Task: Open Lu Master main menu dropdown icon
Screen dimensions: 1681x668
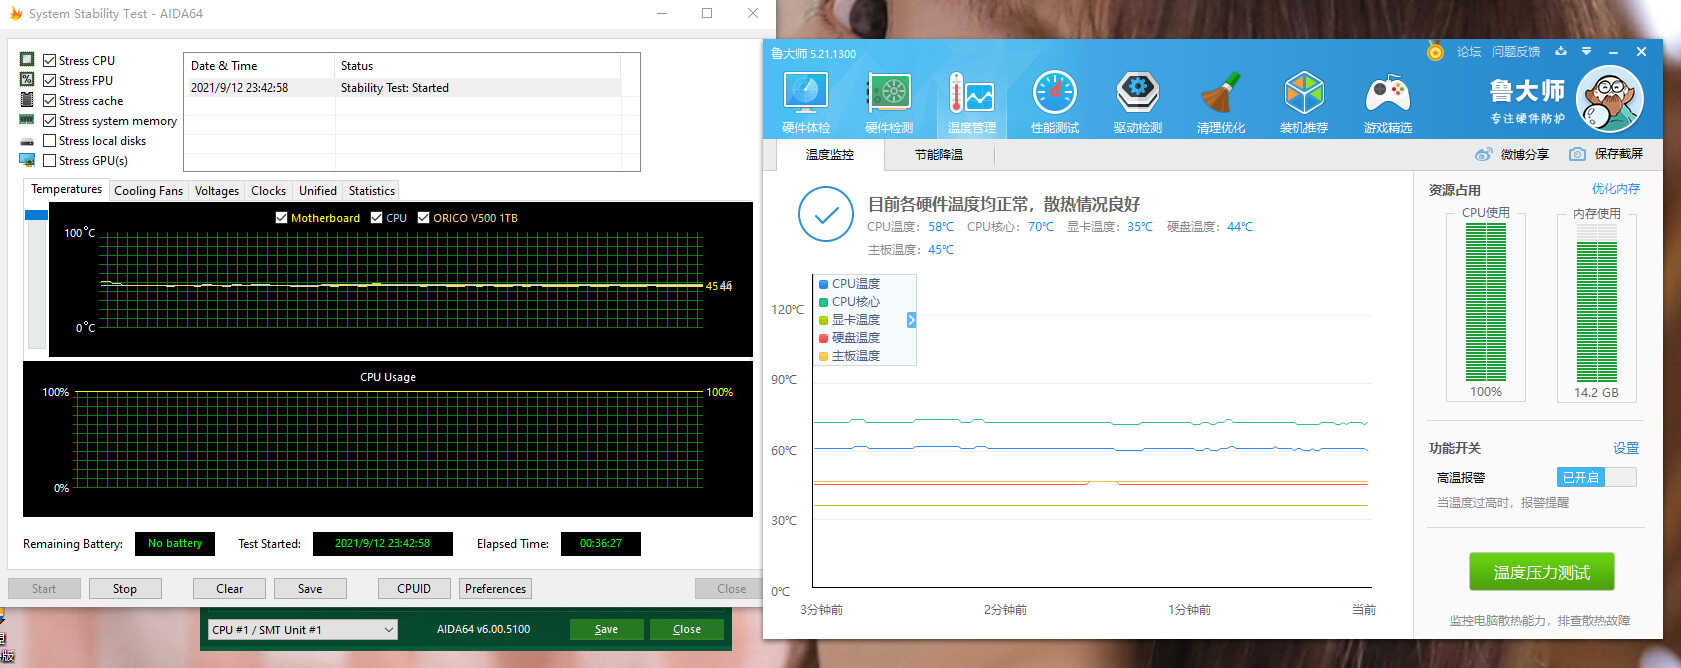Action: (1586, 51)
